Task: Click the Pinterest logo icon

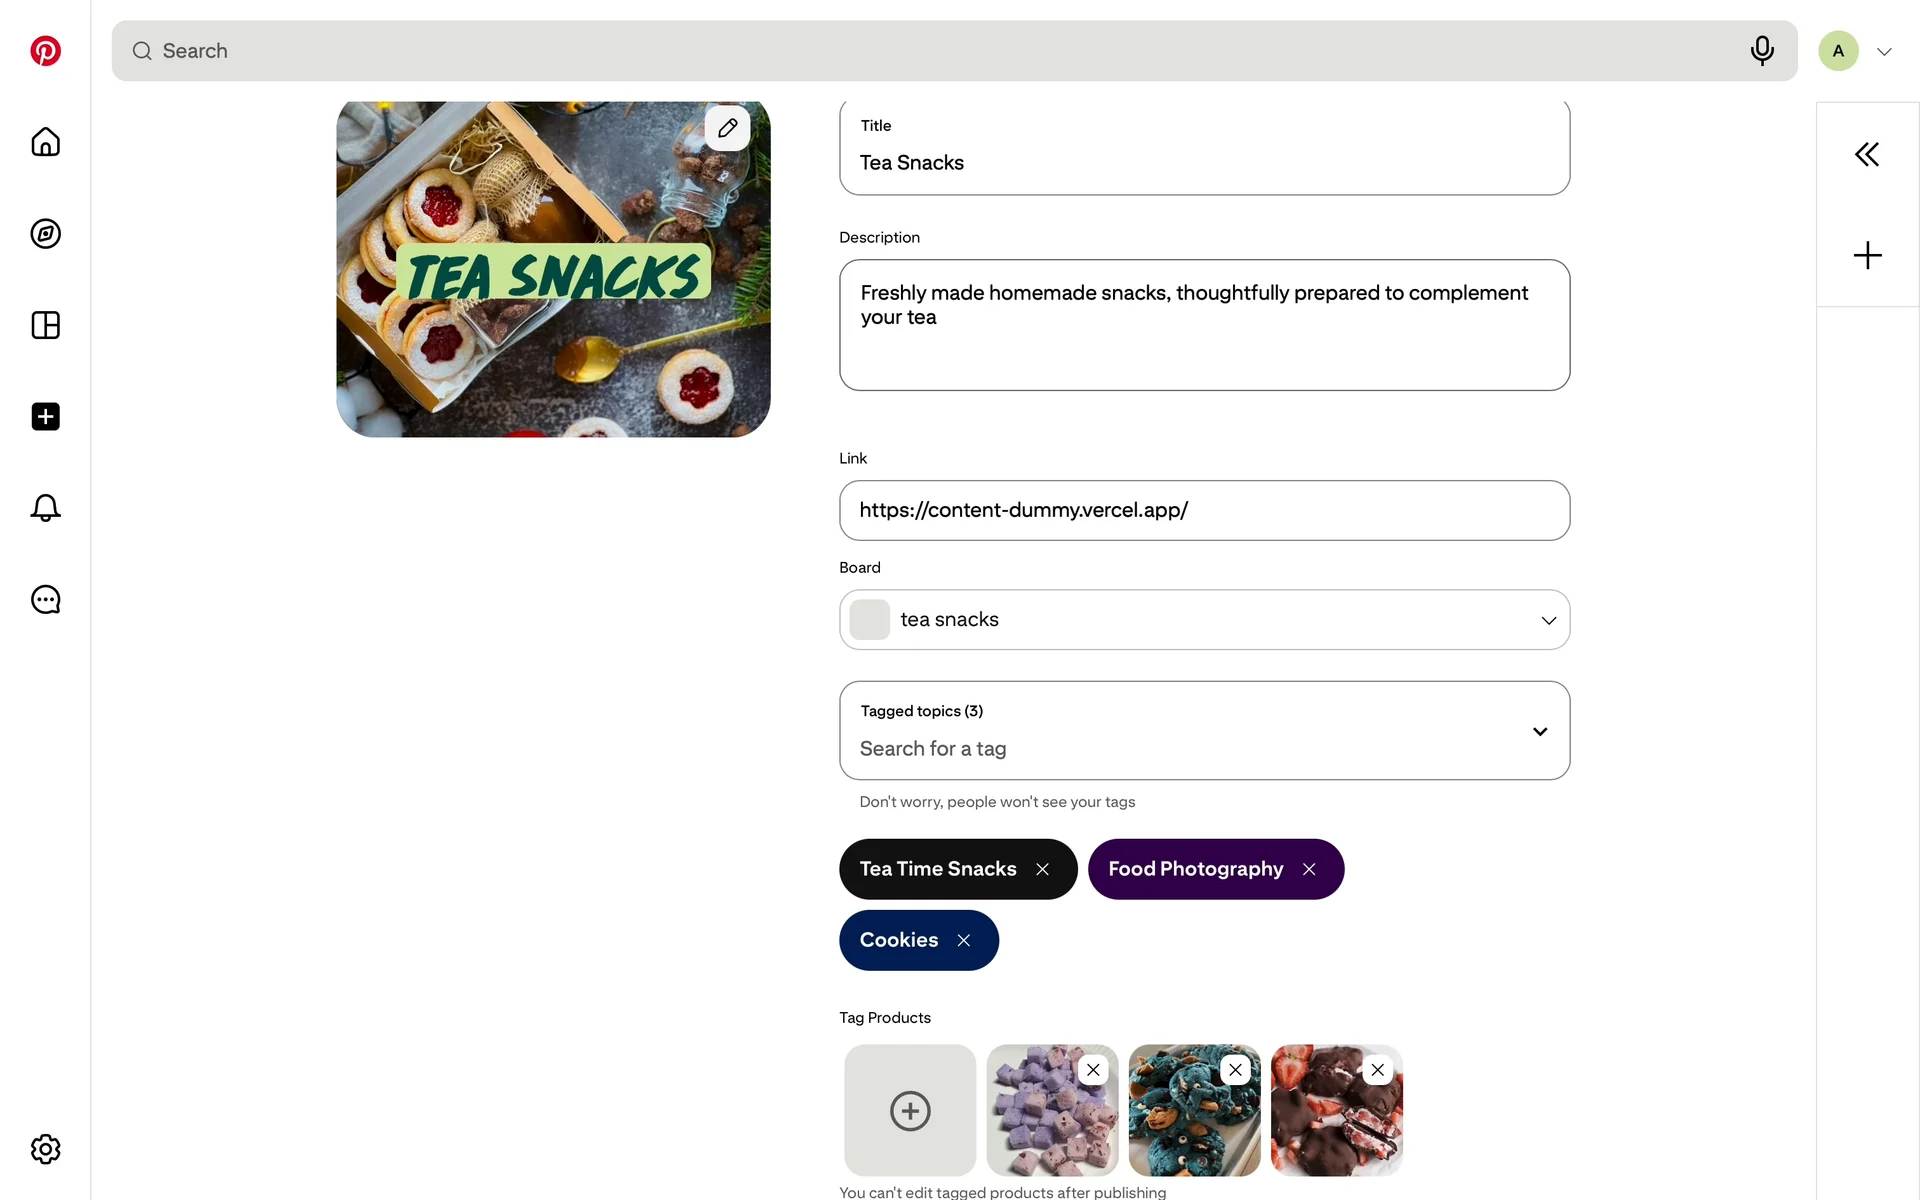Action: click(x=45, y=51)
